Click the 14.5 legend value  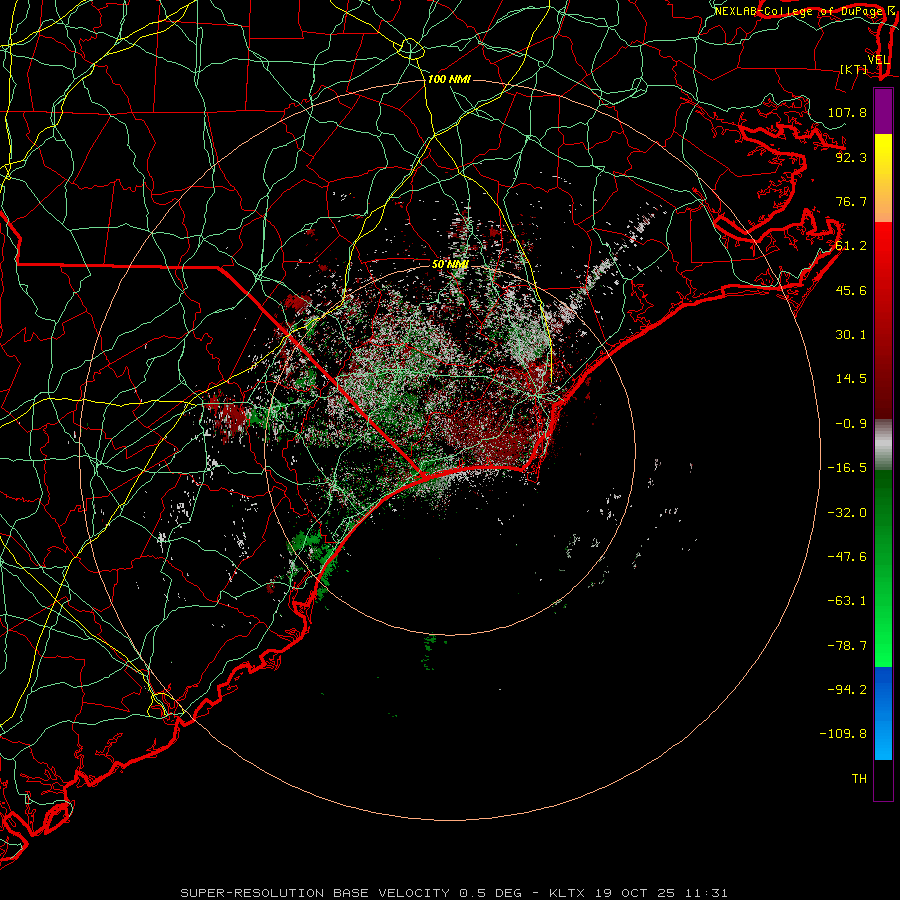tap(851, 379)
